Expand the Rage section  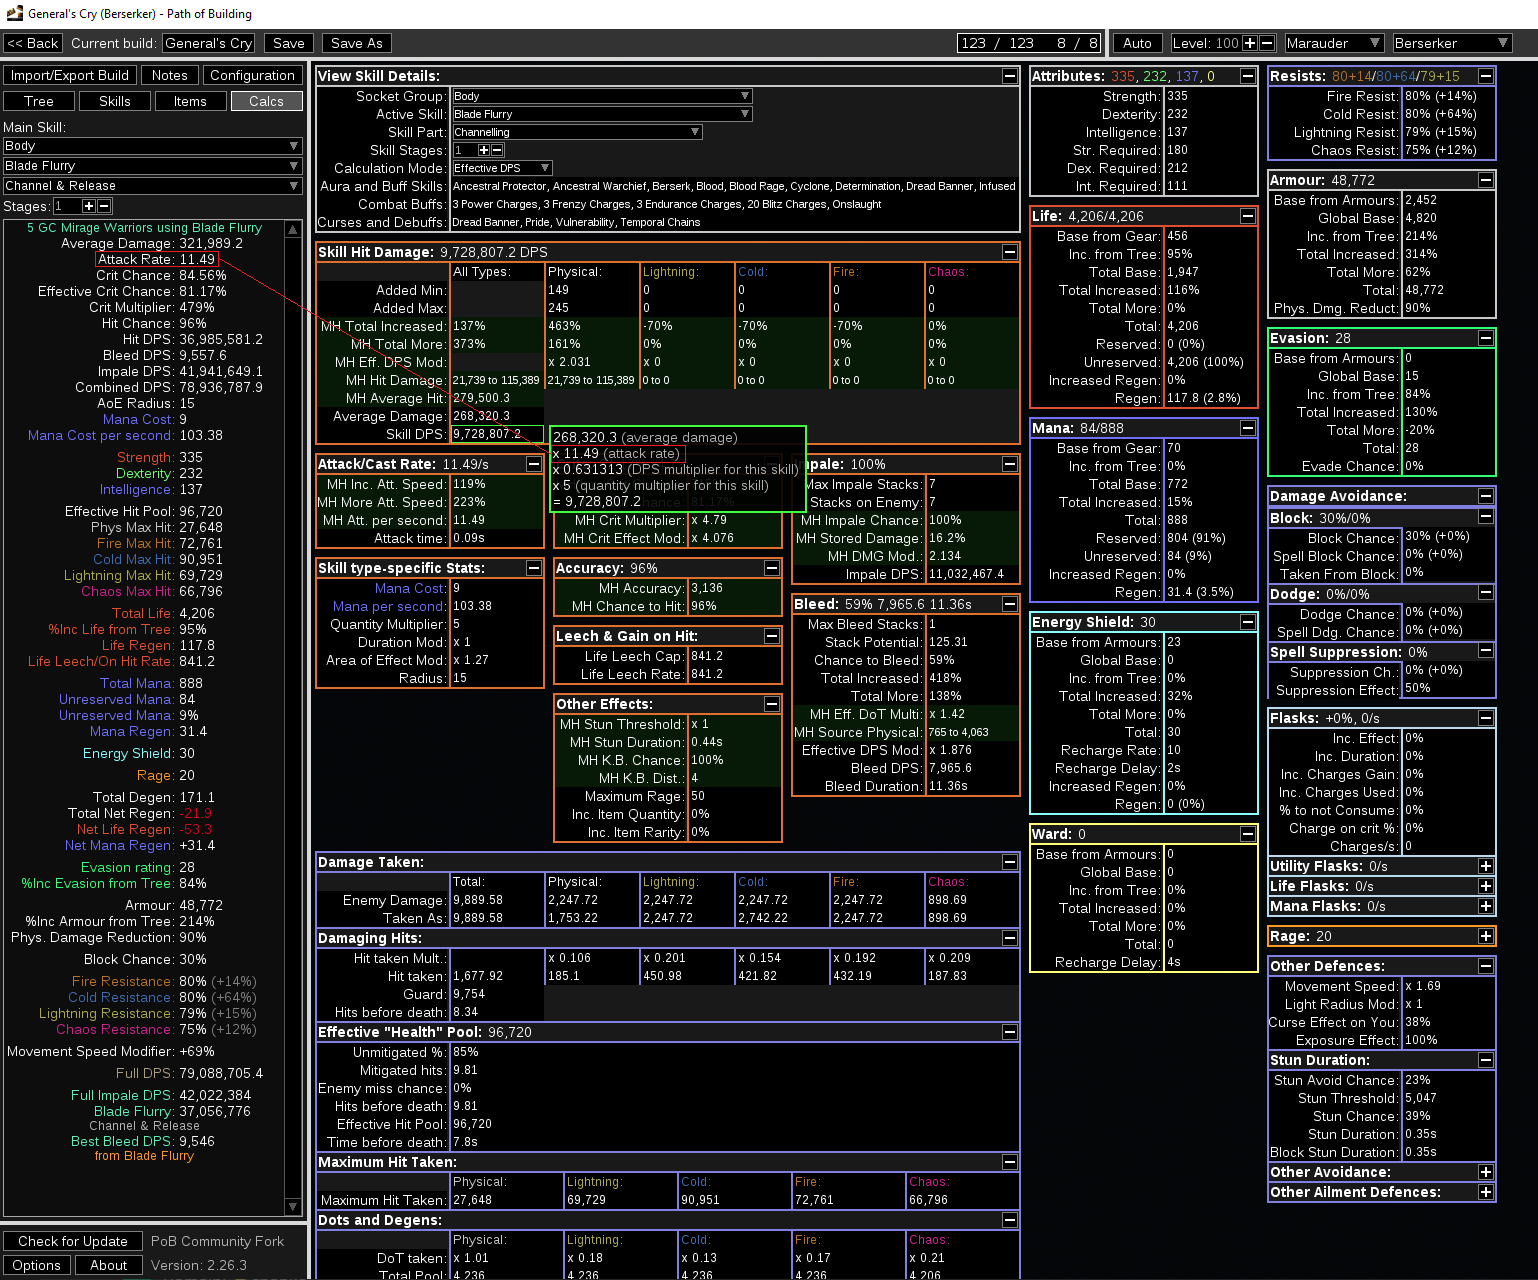[x=1486, y=936]
